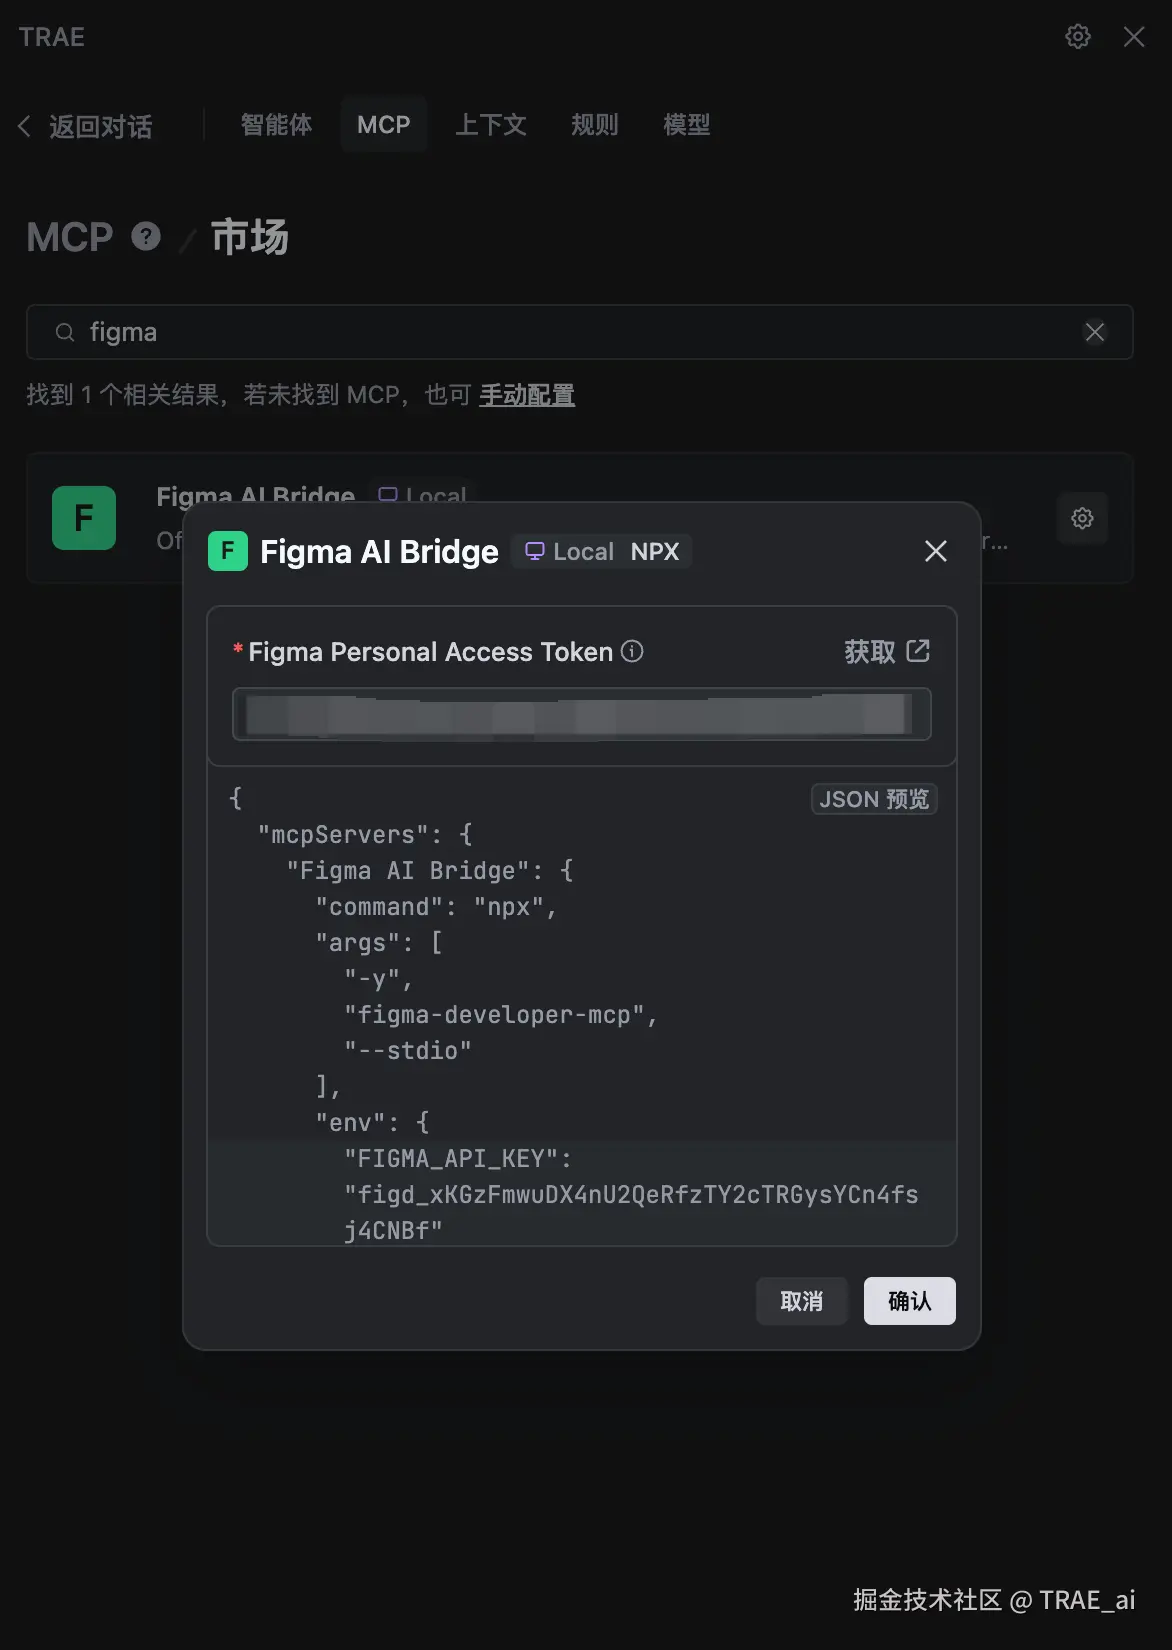Close the Figma AI Bridge dialog
1172x1650 pixels.
coord(936,551)
